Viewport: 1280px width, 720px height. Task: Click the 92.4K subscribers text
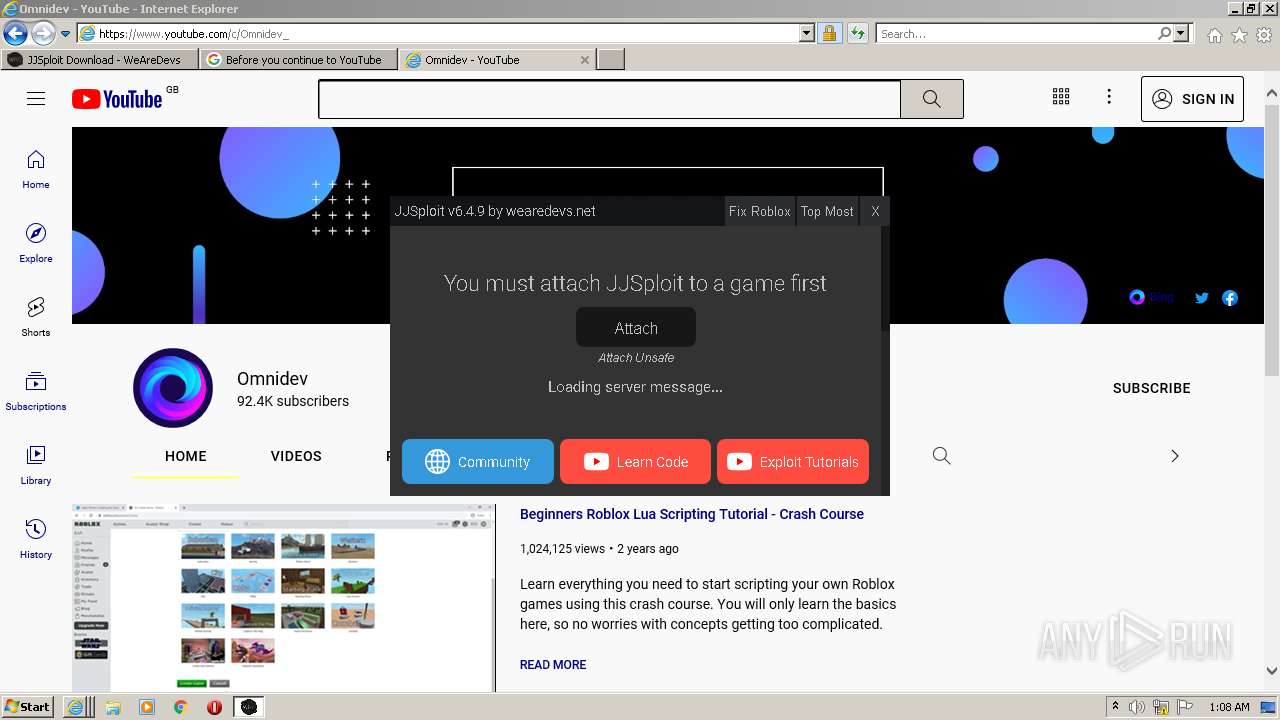click(293, 401)
